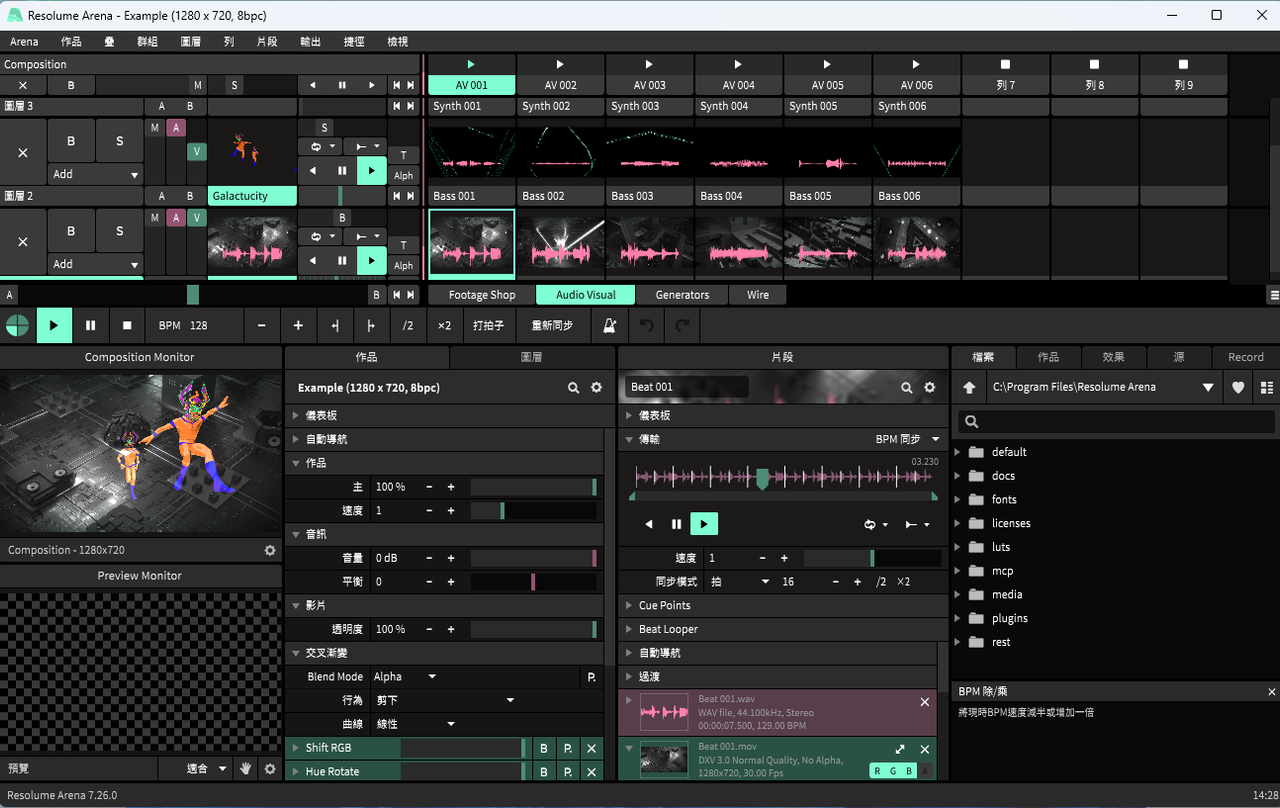Viewport: 1280px width, 808px height.
Task: Open Composition Monitor settings gear
Action: pyautogui.click(x=269, y=550)
